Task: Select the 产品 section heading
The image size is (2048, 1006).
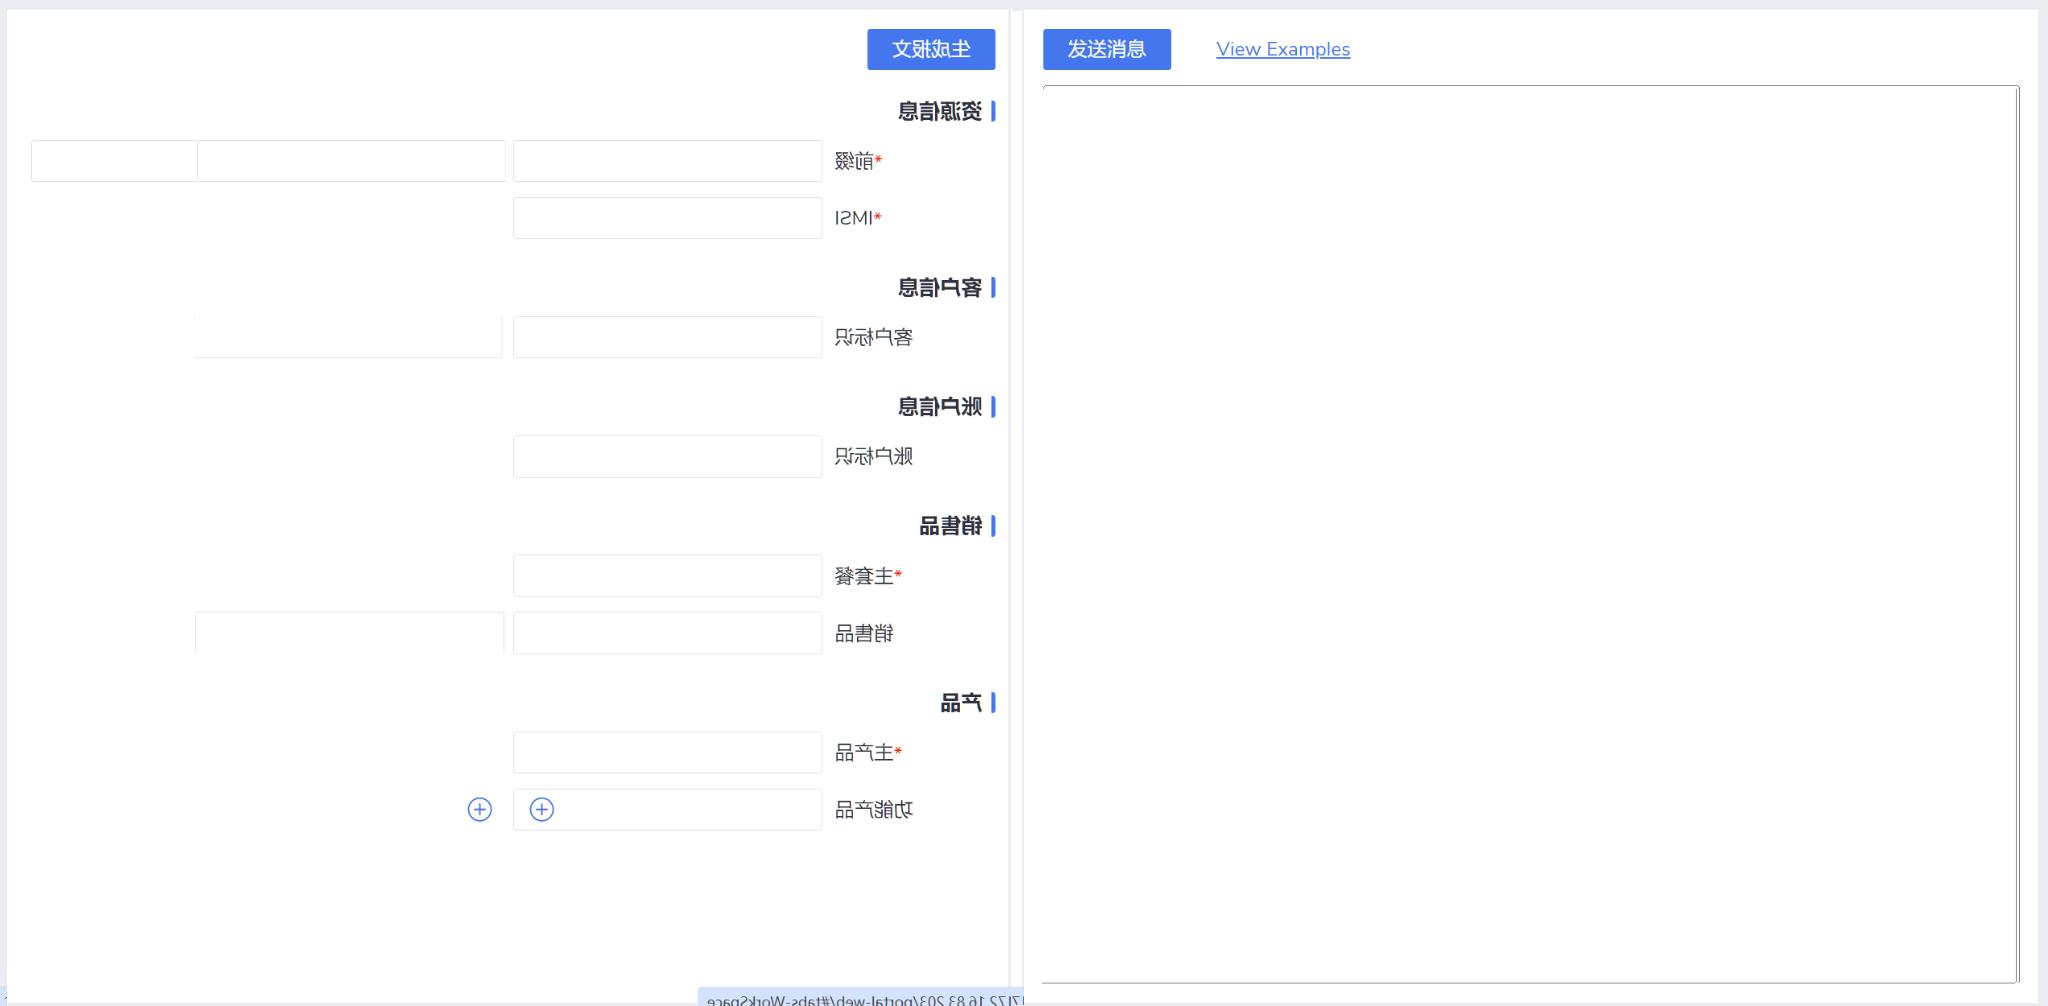Action: [961, 702]
